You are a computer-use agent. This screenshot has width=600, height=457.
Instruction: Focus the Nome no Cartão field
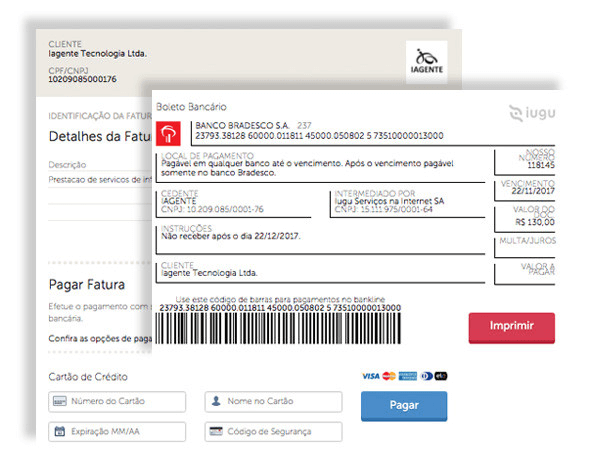pos(273,402)
